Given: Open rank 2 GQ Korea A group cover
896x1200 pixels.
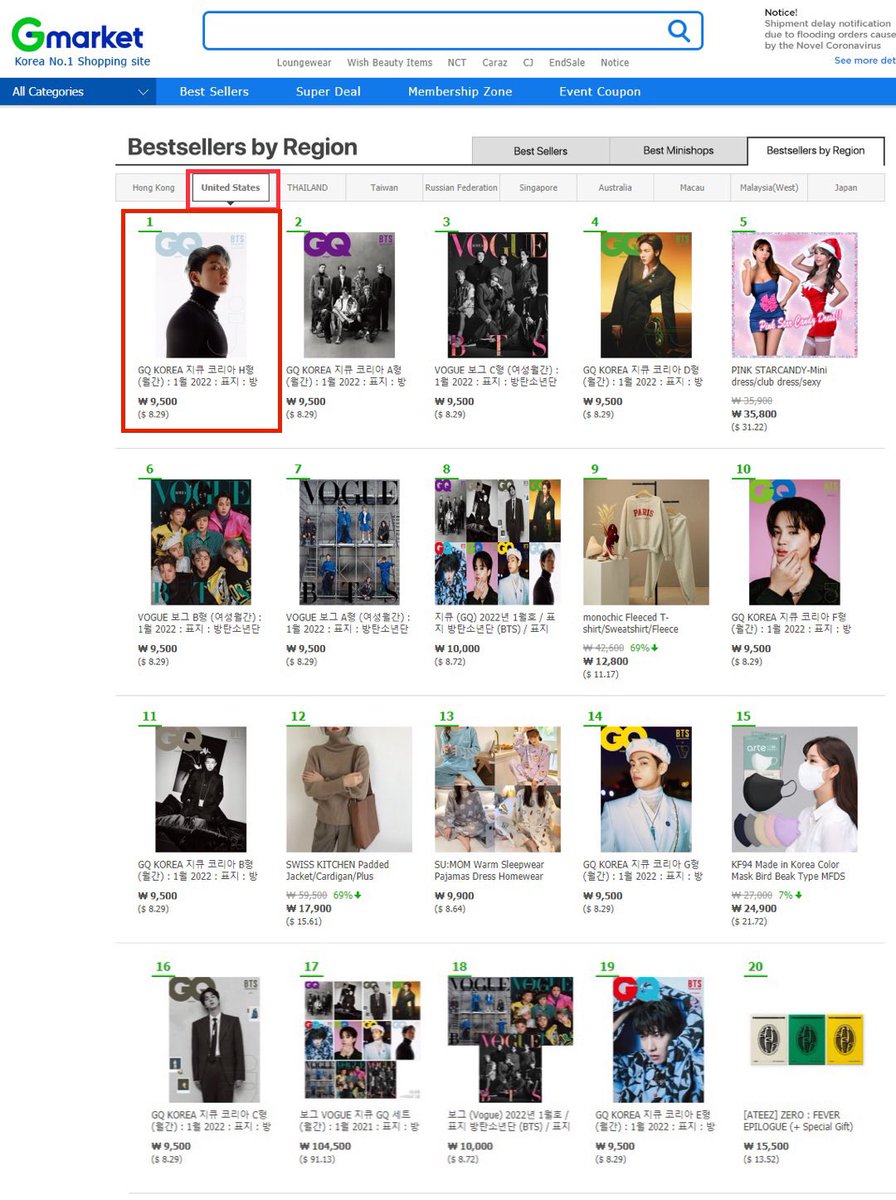Looking at the screenshot, I should tap(349, 295).
